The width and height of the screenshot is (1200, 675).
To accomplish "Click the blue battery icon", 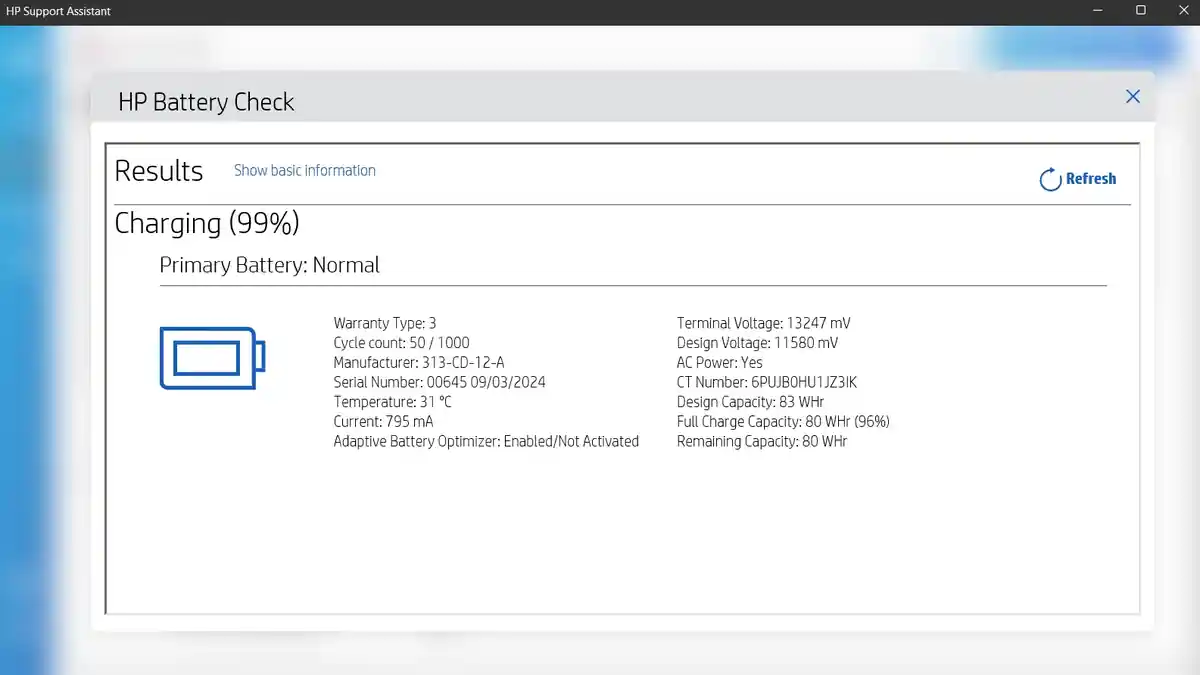I will (213, 358).
